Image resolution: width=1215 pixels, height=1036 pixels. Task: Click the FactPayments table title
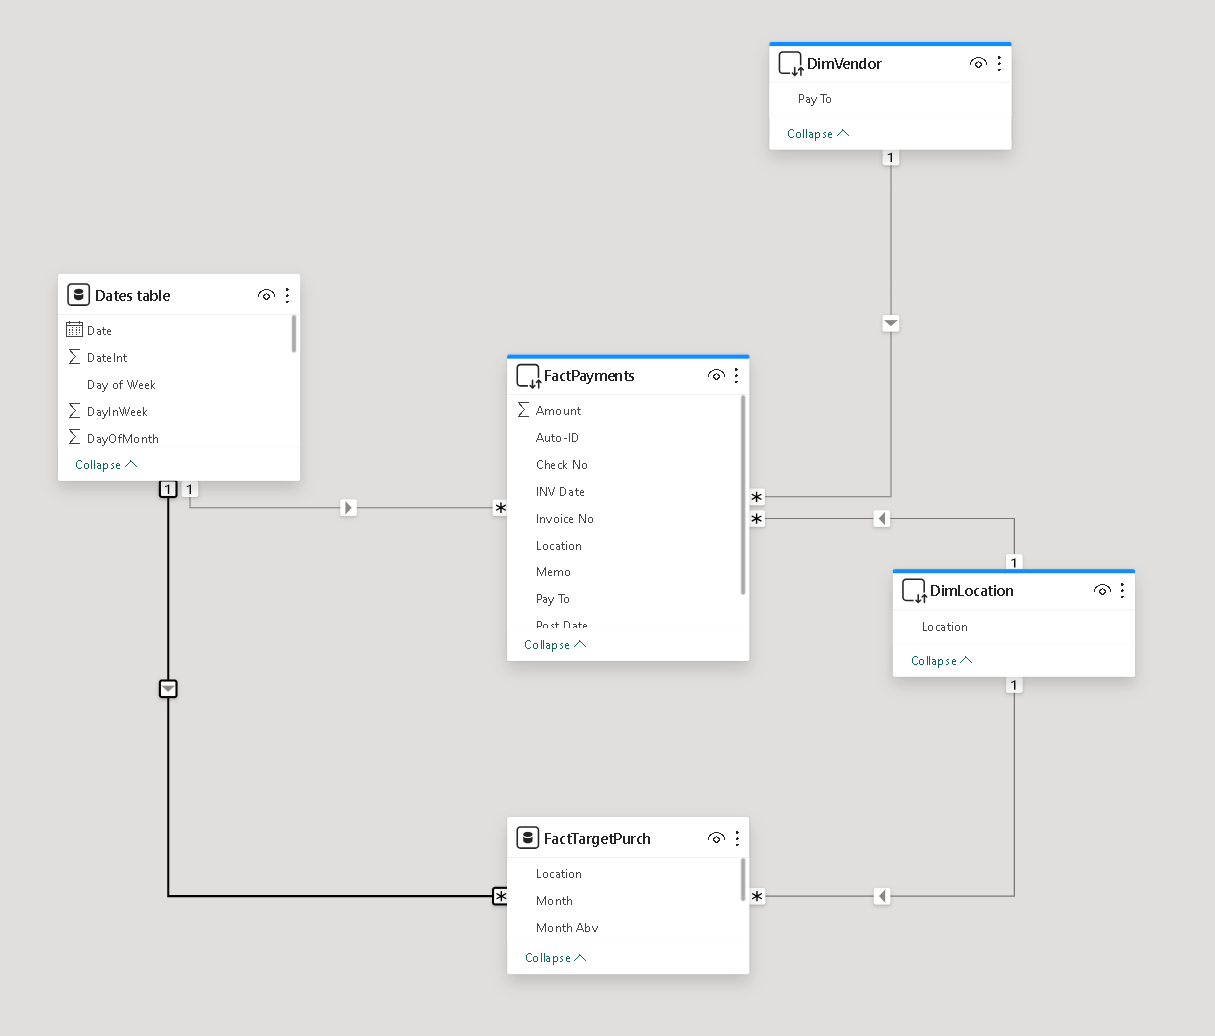[x=589, y=376]
